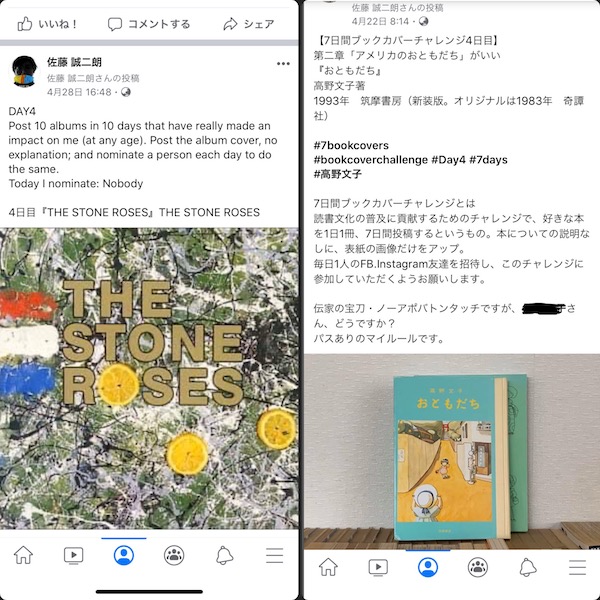600x600 pixels.
Task: Tap the シェア share button
Action: point(249,24)
